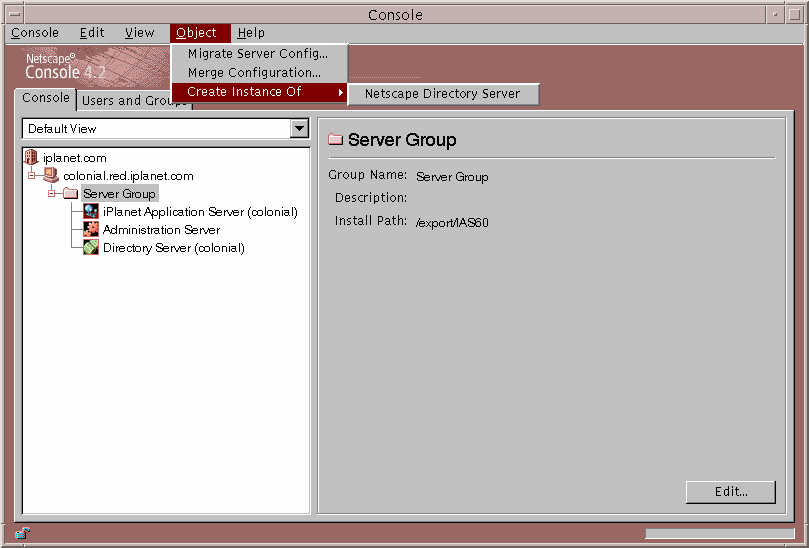This screenshot has width=809, height=548.
Task: Click the Console window title bar
Action: tap(395, 14)
